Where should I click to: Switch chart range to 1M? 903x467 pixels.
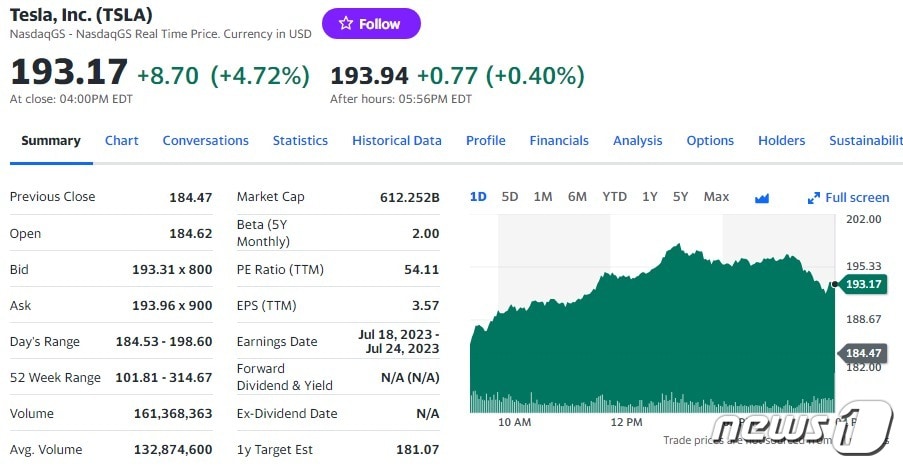[x=543, y=197]
